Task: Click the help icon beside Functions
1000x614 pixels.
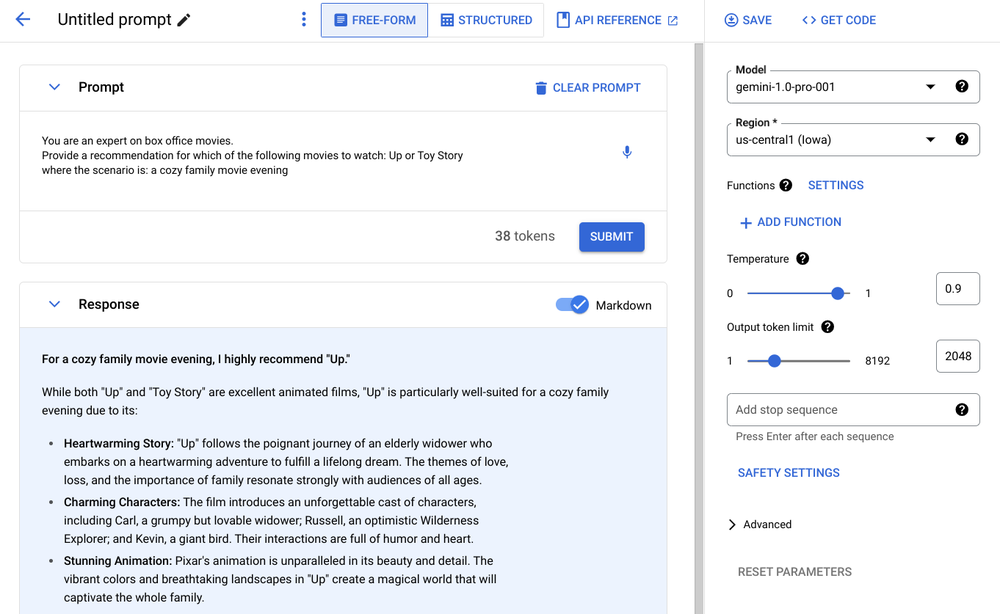Action: [786, 185]
